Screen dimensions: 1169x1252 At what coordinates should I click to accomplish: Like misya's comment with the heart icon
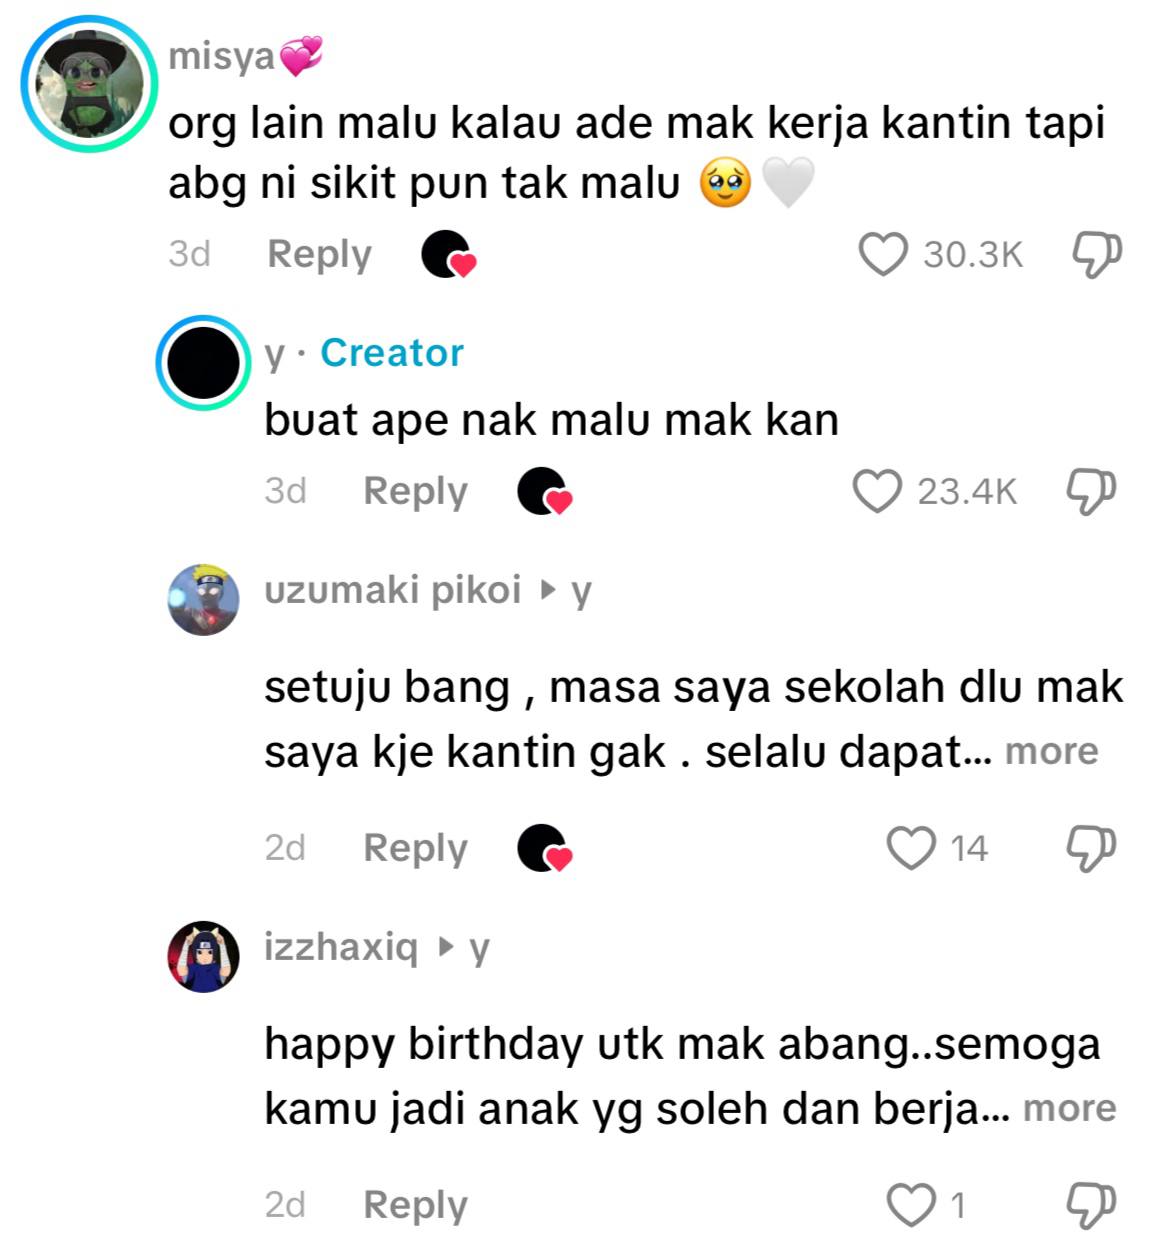(883, 254)
